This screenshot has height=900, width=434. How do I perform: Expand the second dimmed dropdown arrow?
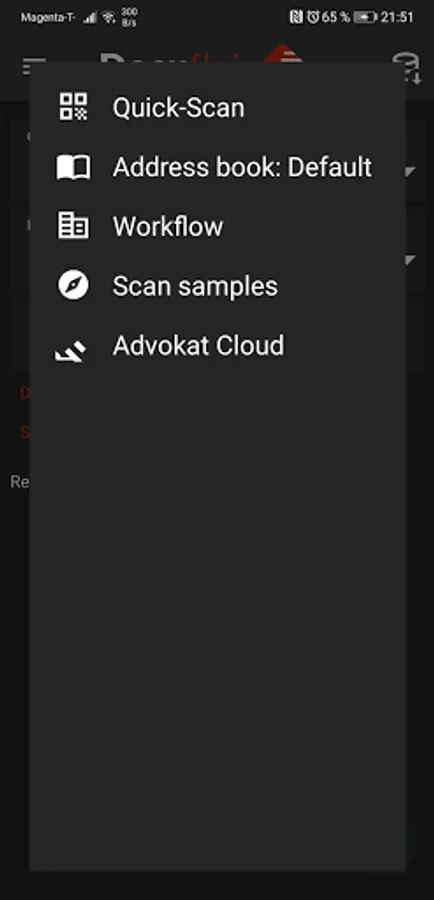pyautogui.click(x=409, y=260)
